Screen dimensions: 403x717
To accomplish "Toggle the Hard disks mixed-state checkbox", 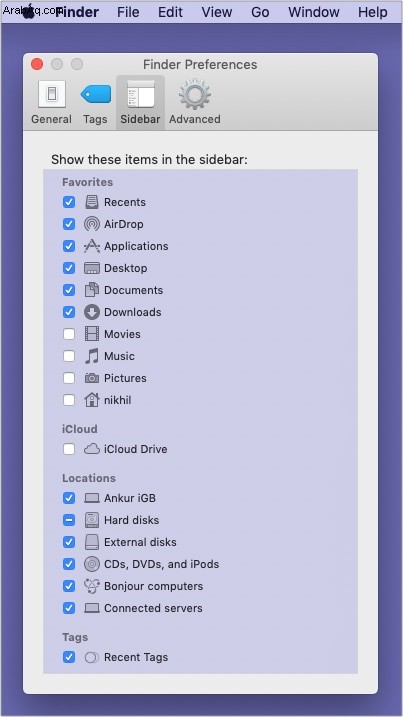I will tap(69, 520).
